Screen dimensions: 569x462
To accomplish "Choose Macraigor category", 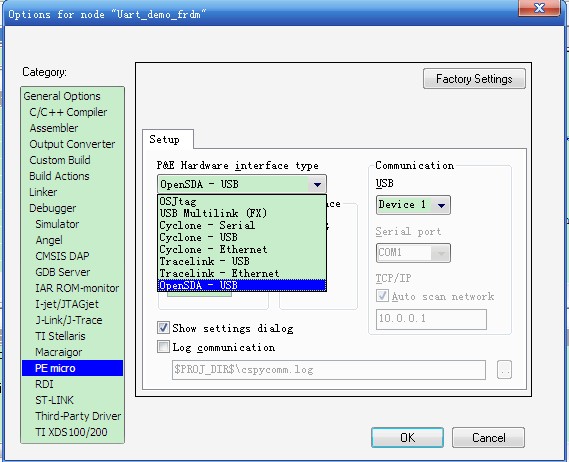I will click(58, 352).
